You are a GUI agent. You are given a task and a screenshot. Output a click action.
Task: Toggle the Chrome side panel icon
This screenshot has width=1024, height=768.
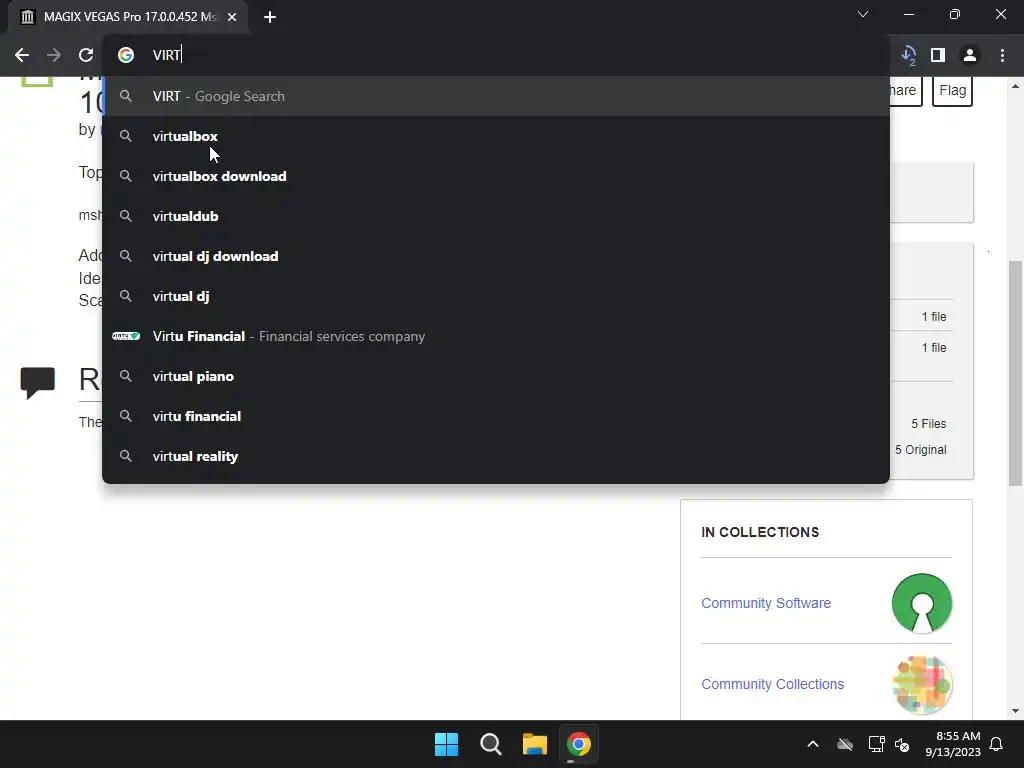pos(938,55)
